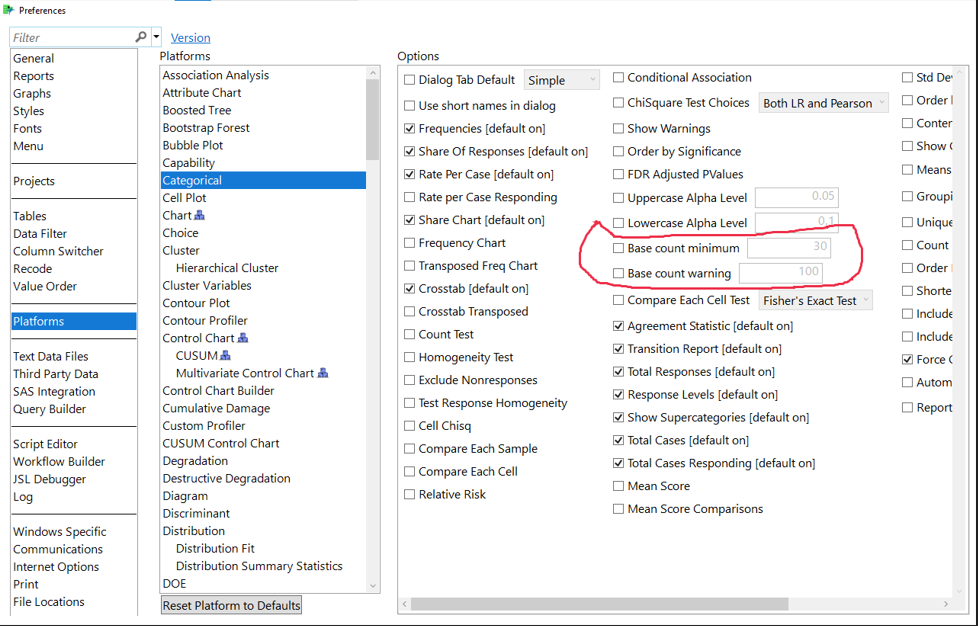Click the magnifier icon in Filter box

141,37
